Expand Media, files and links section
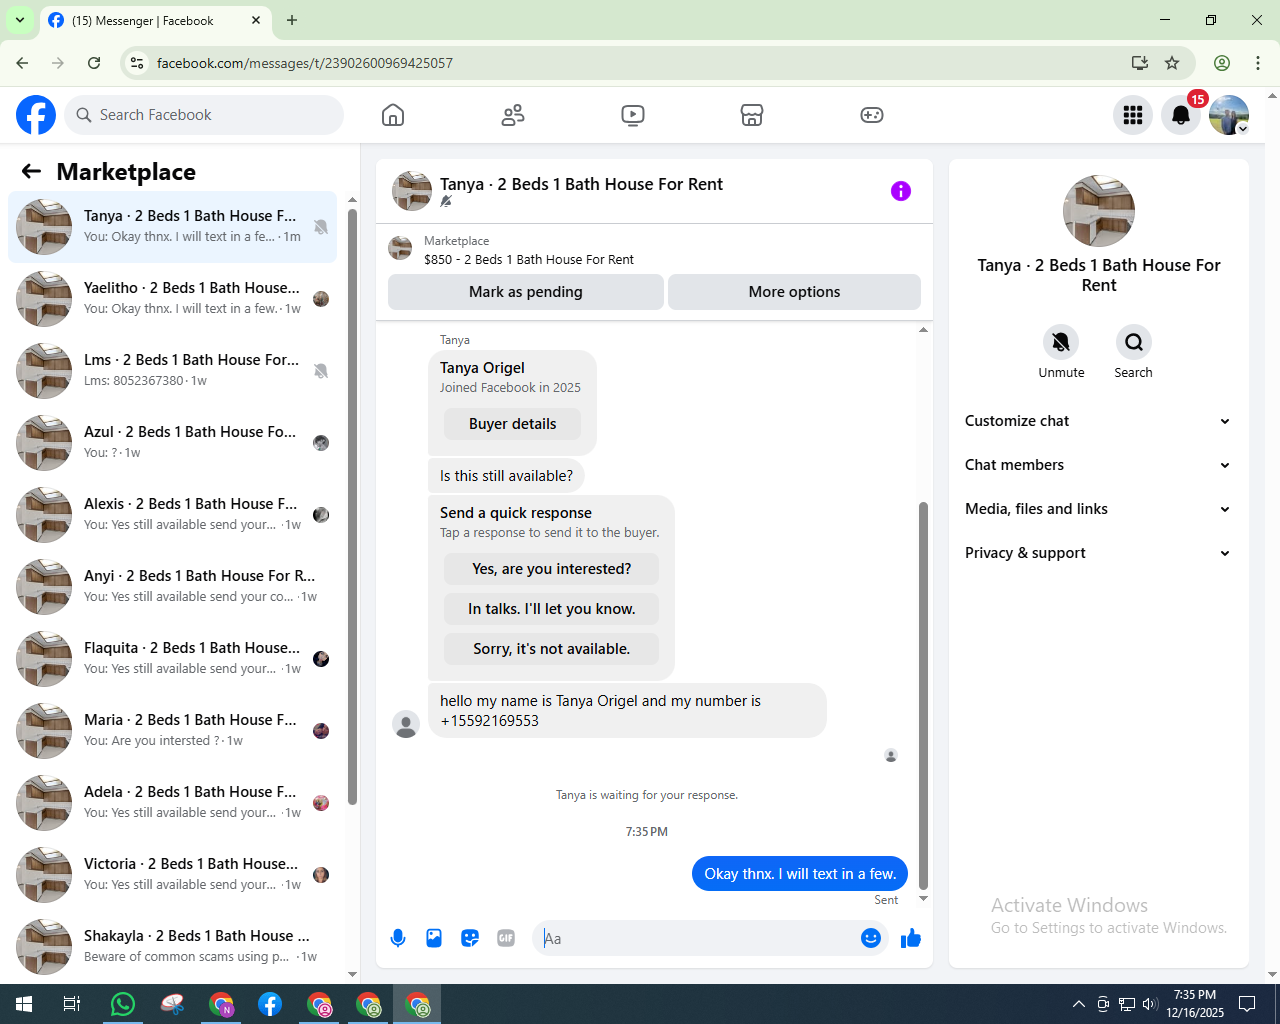The height and width of the screenshot is (1024, 1280). coord(1098,509)
